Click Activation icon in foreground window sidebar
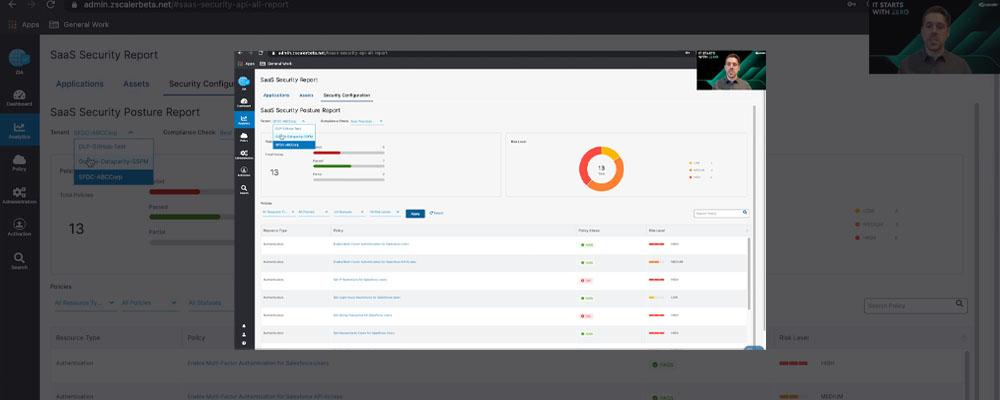 pos(244,172)
